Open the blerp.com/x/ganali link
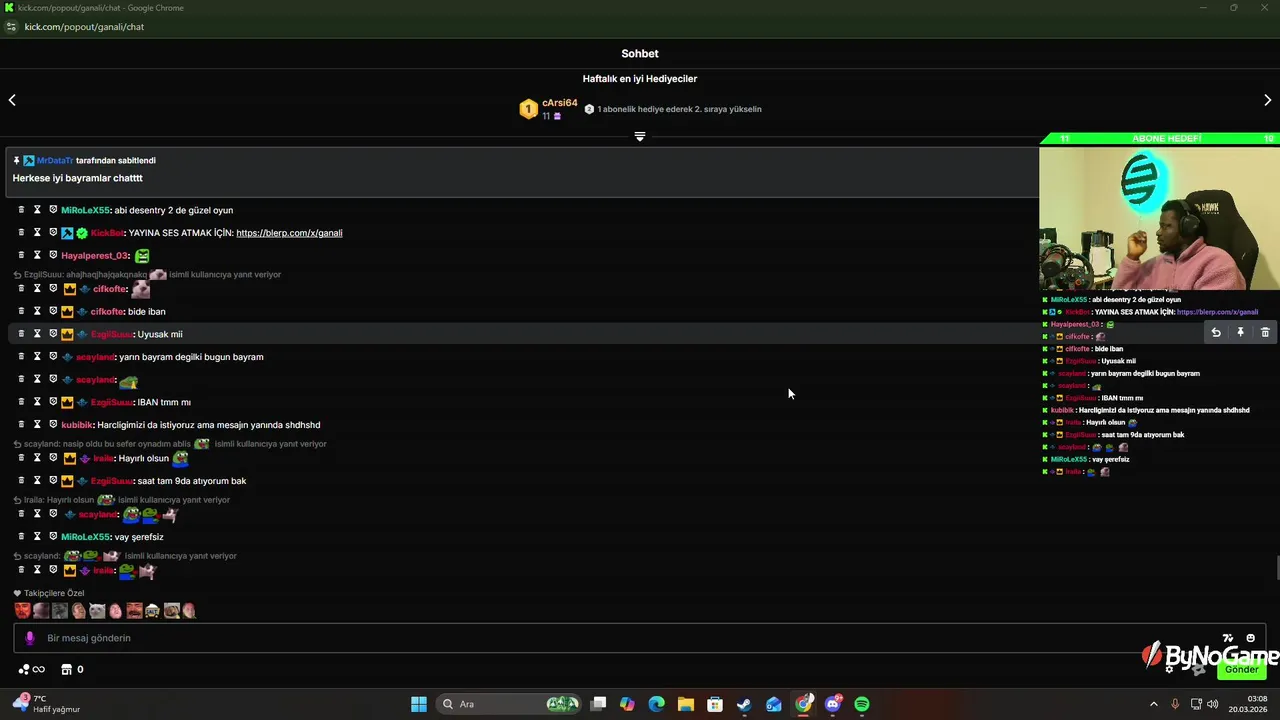1280x720 pixels. pyautogui.click(x=289, y=233)
